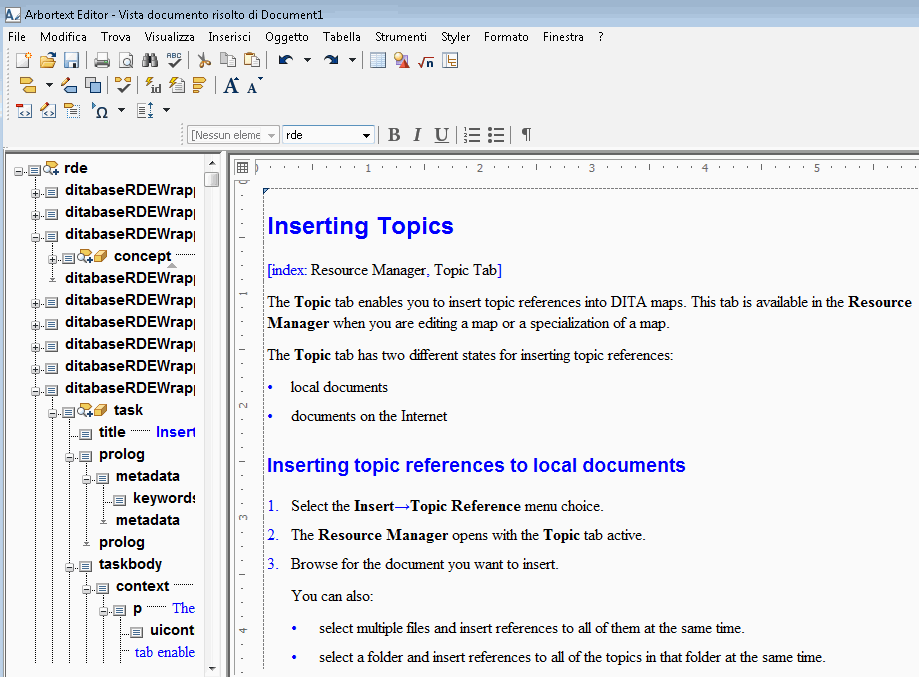The width and height of the screenshot is (919, 677).
Task: Open the 'rde' element combo box
Action: (x=328, y=135)
